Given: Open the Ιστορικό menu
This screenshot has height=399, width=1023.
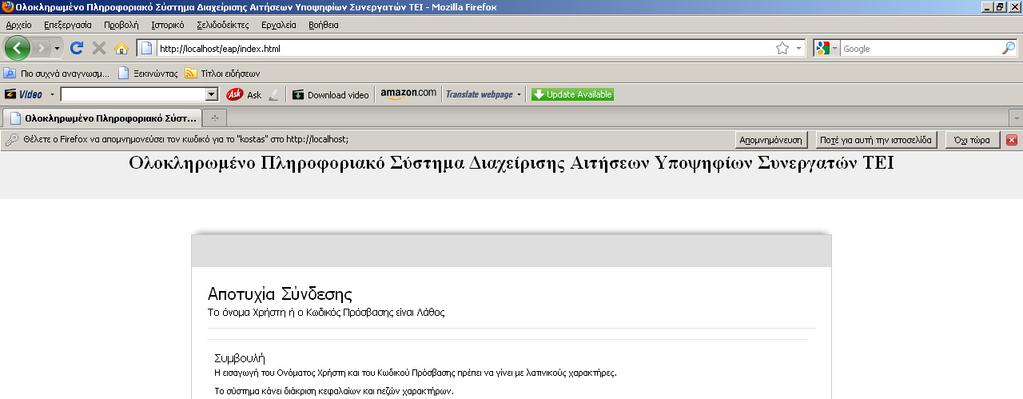Looking at the screenshot, I should [x=168, y=25].
